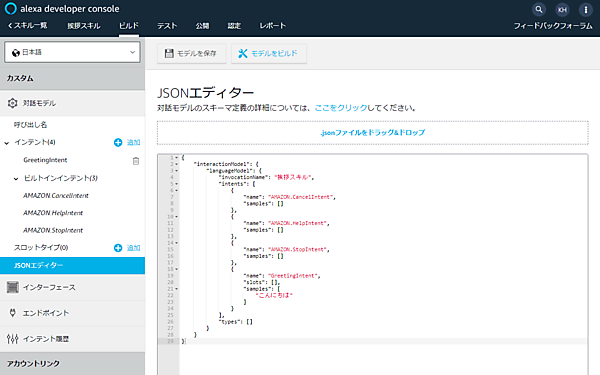600x375 pixels.
Task: Switch to the テスト tab
Action: [x=167, y=26]
